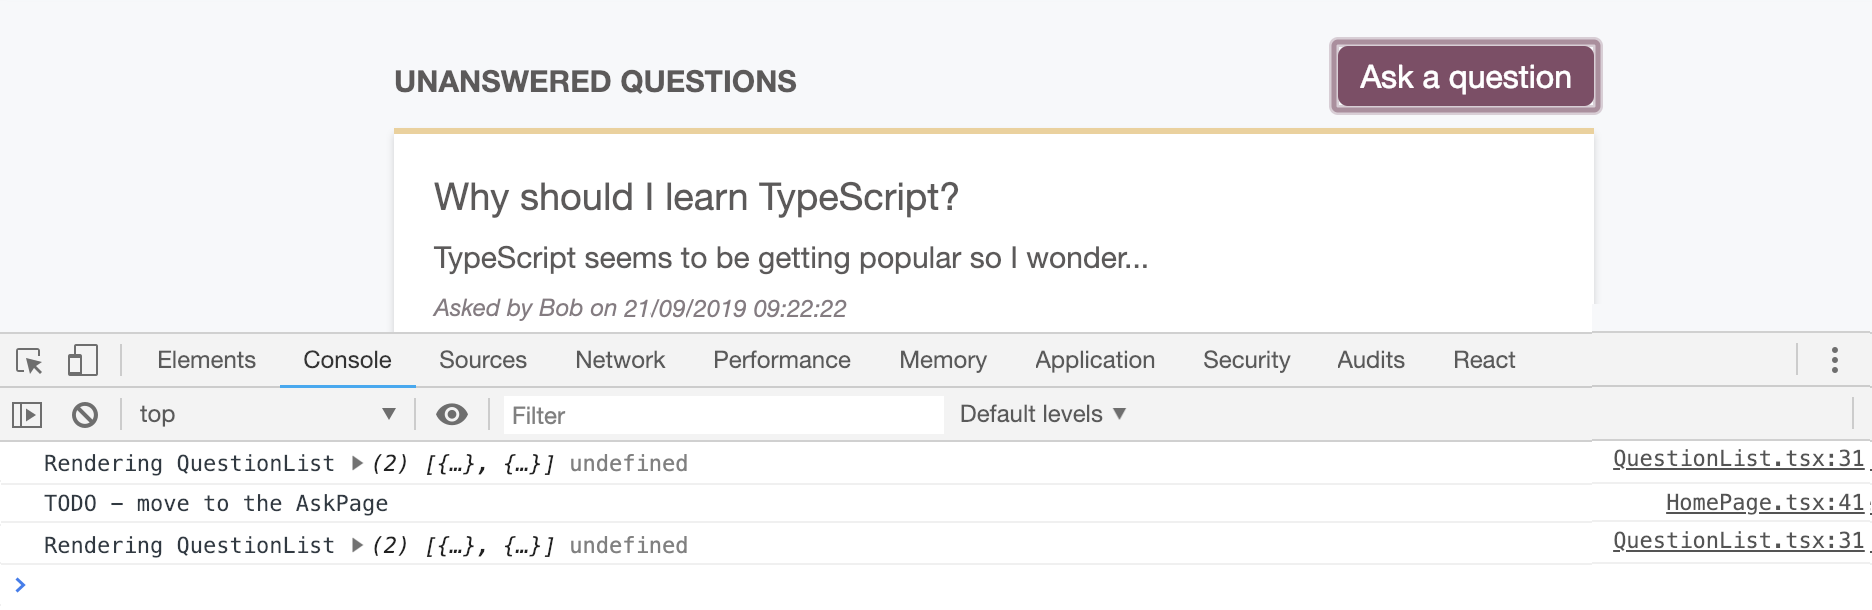Open the React tab
The height and width of the screenshot is (610, 1872).
(1483, 360)
